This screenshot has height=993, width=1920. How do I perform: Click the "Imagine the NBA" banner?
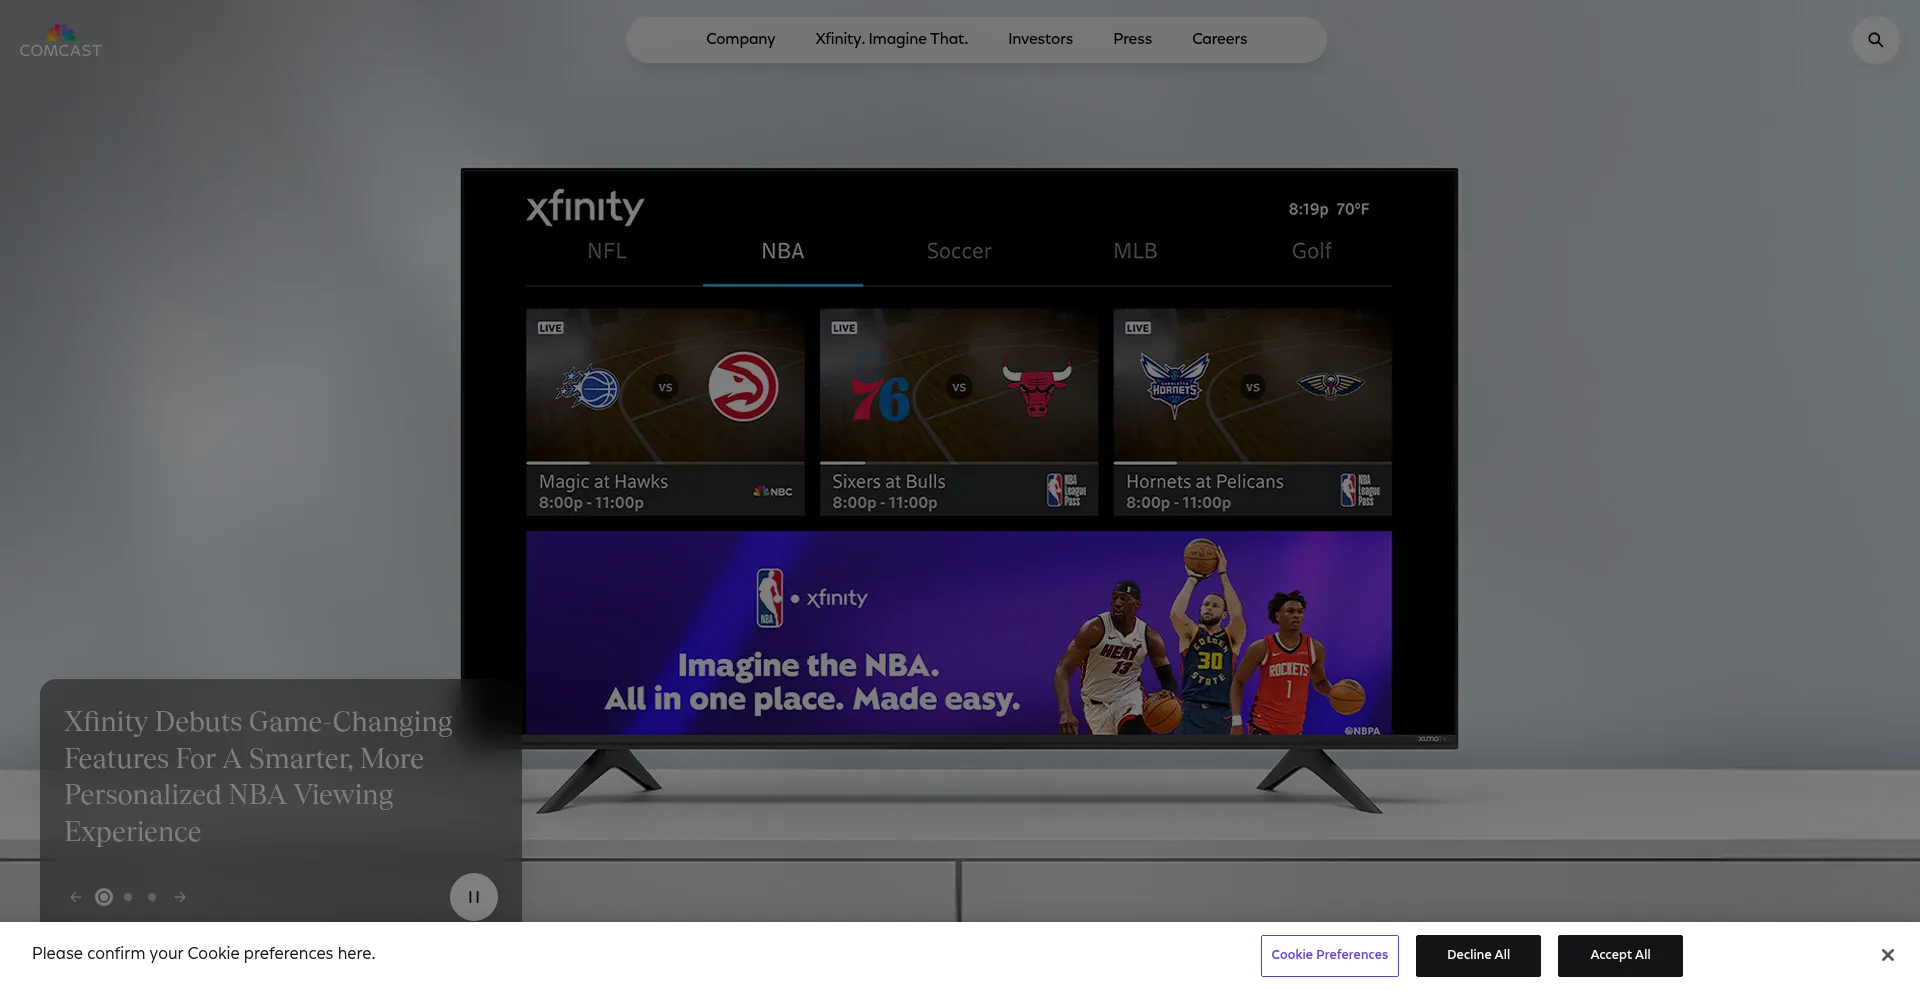[959, 633]
